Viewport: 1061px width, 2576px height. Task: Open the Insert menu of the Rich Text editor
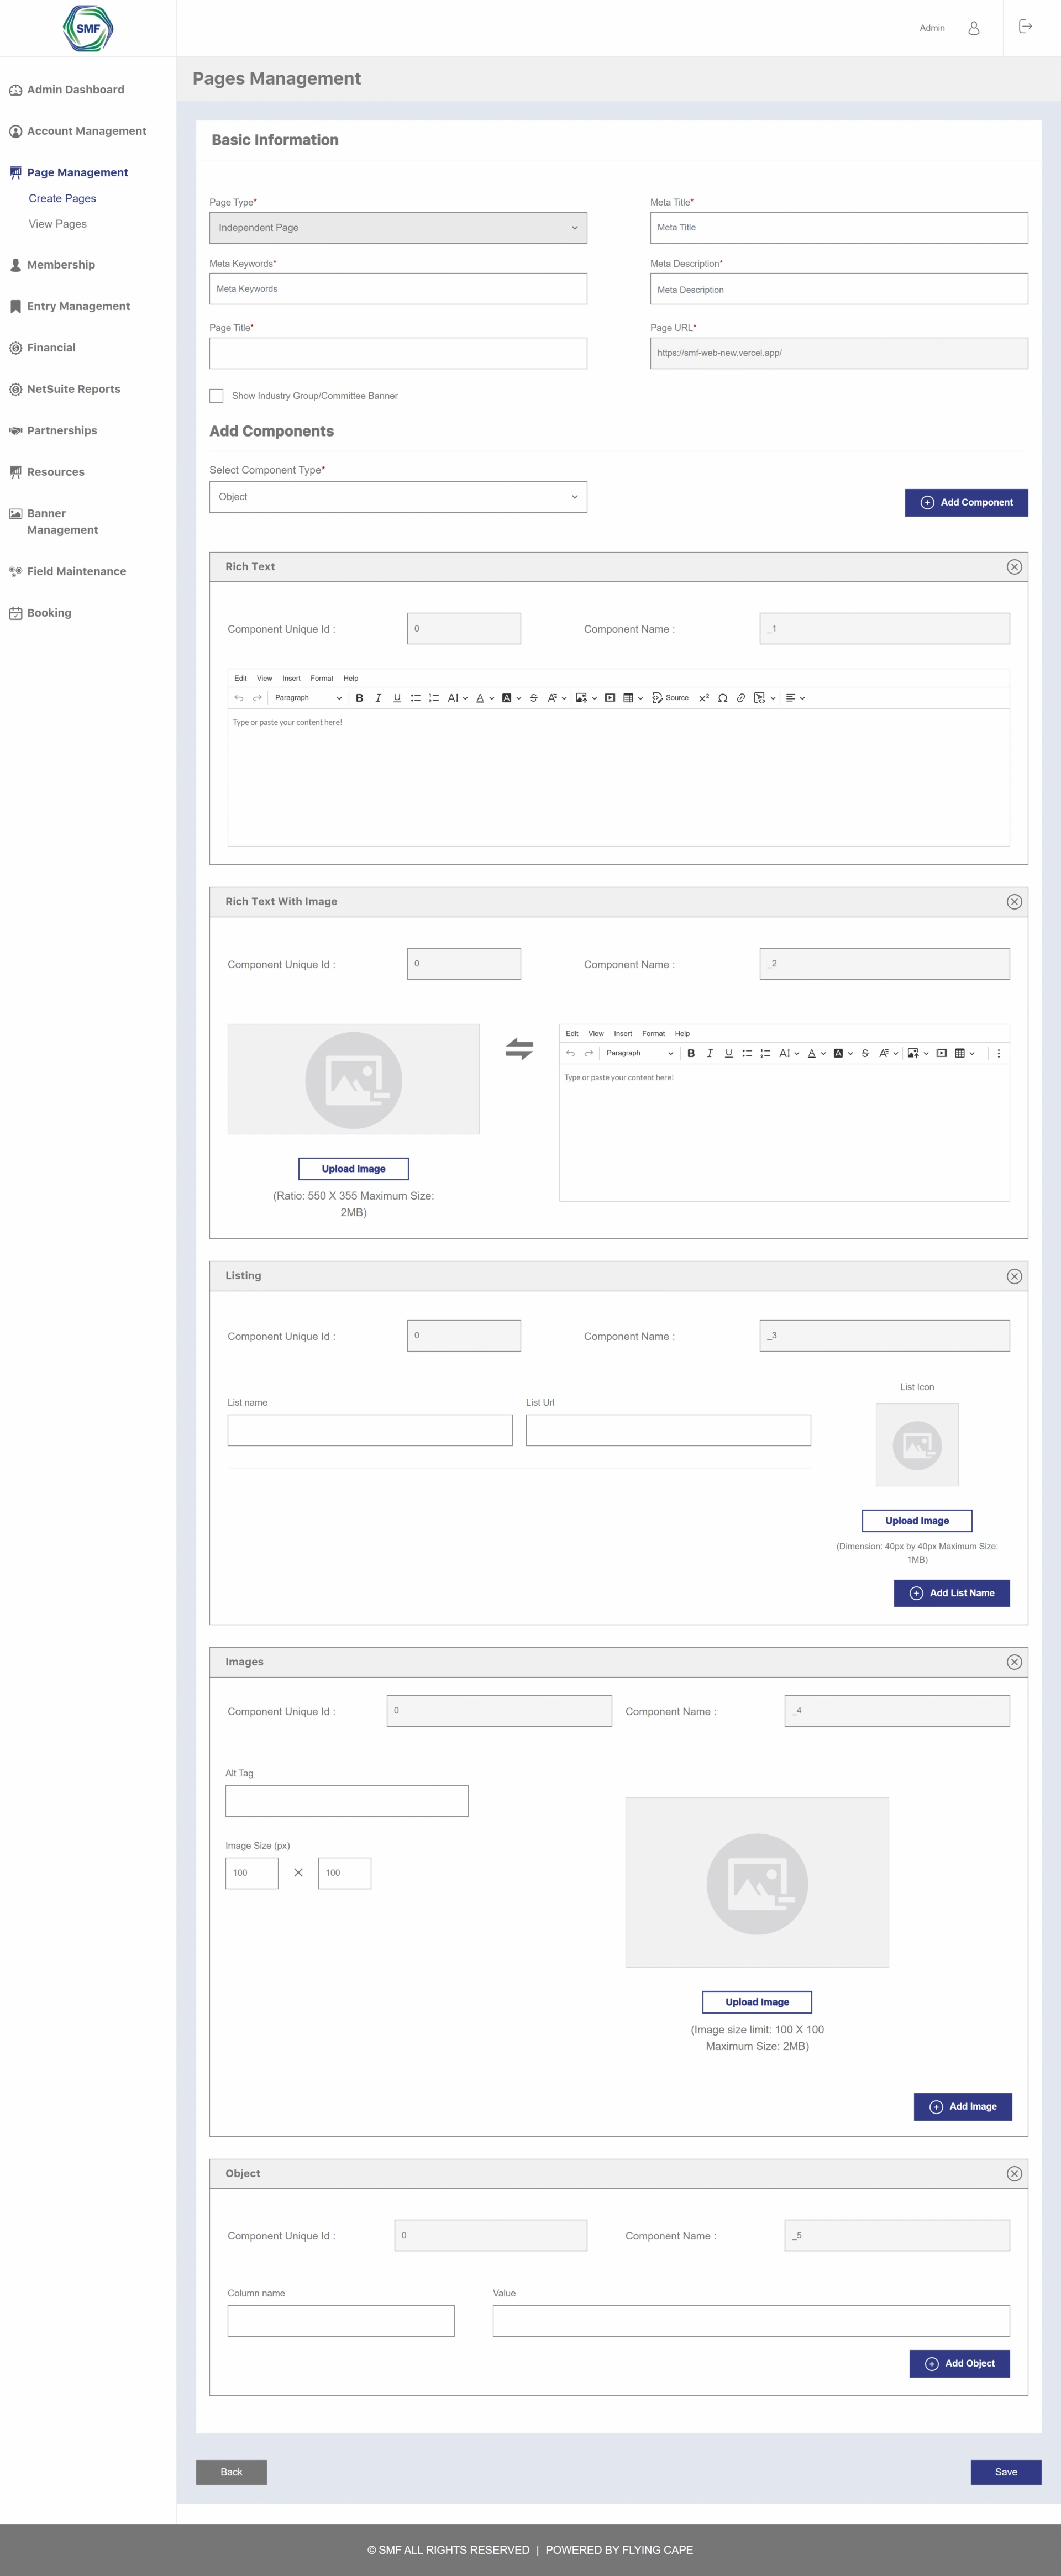(291, 678)
